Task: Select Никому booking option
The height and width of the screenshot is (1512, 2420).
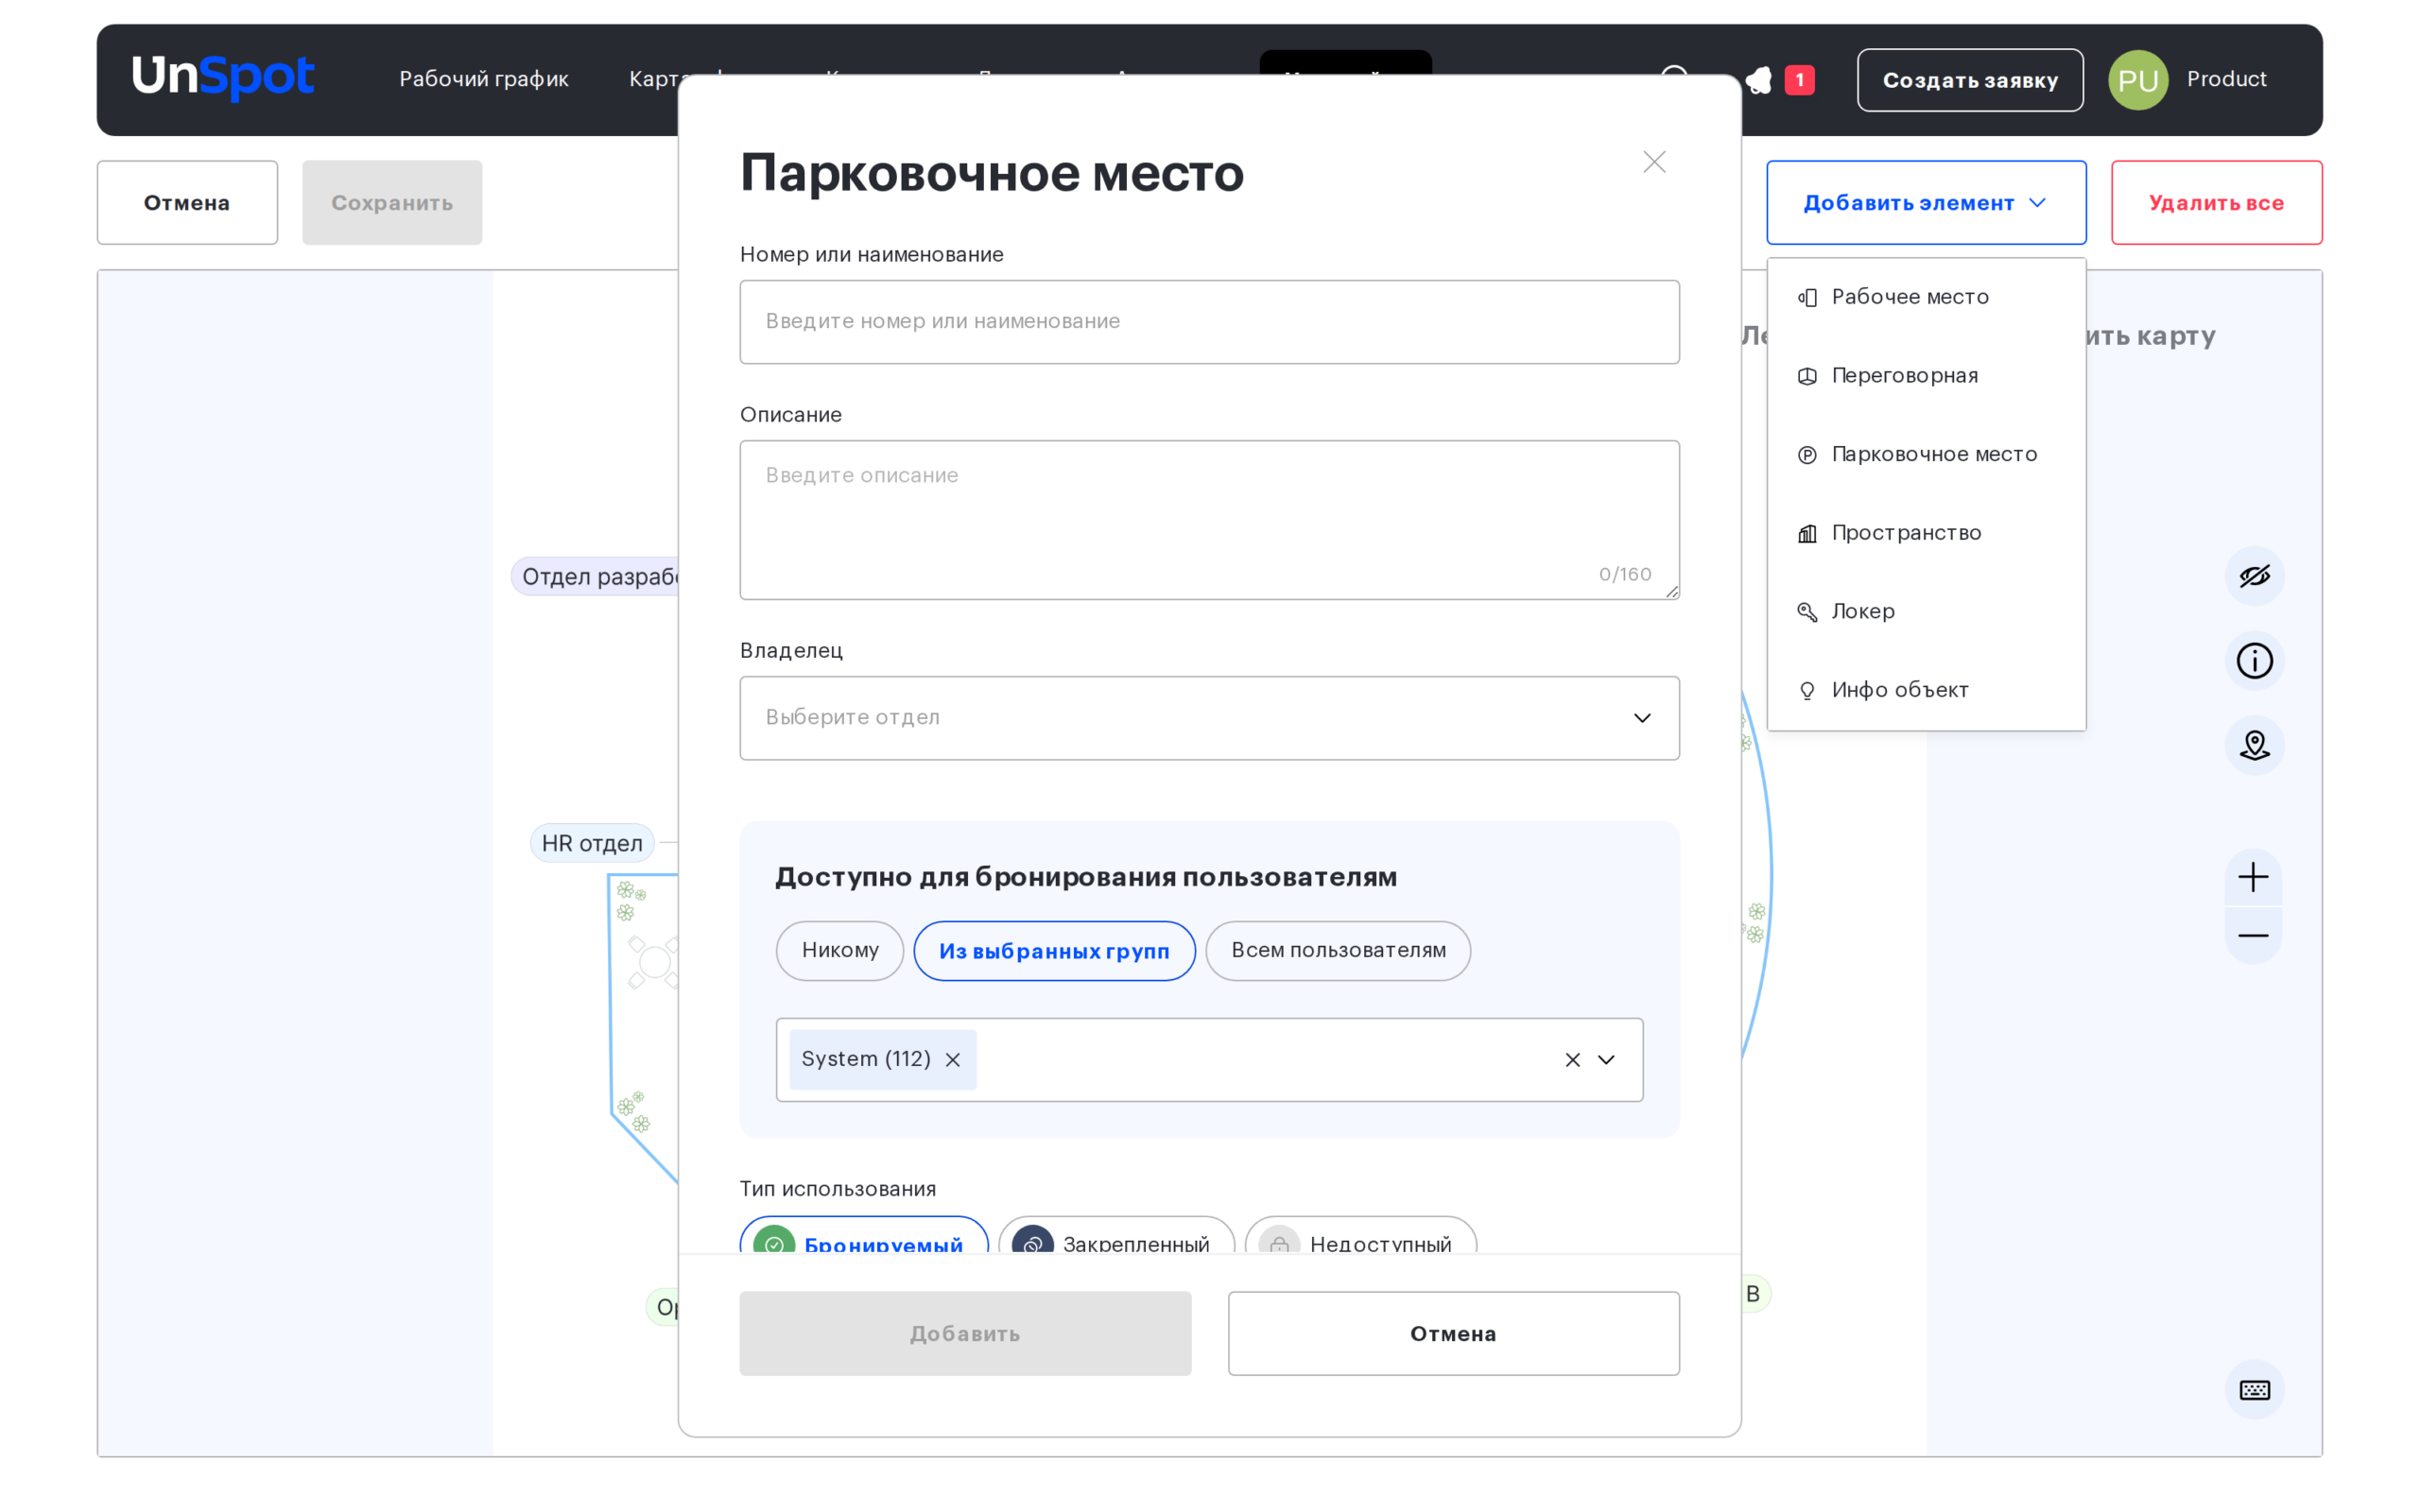Action: (x=840, y=951)
